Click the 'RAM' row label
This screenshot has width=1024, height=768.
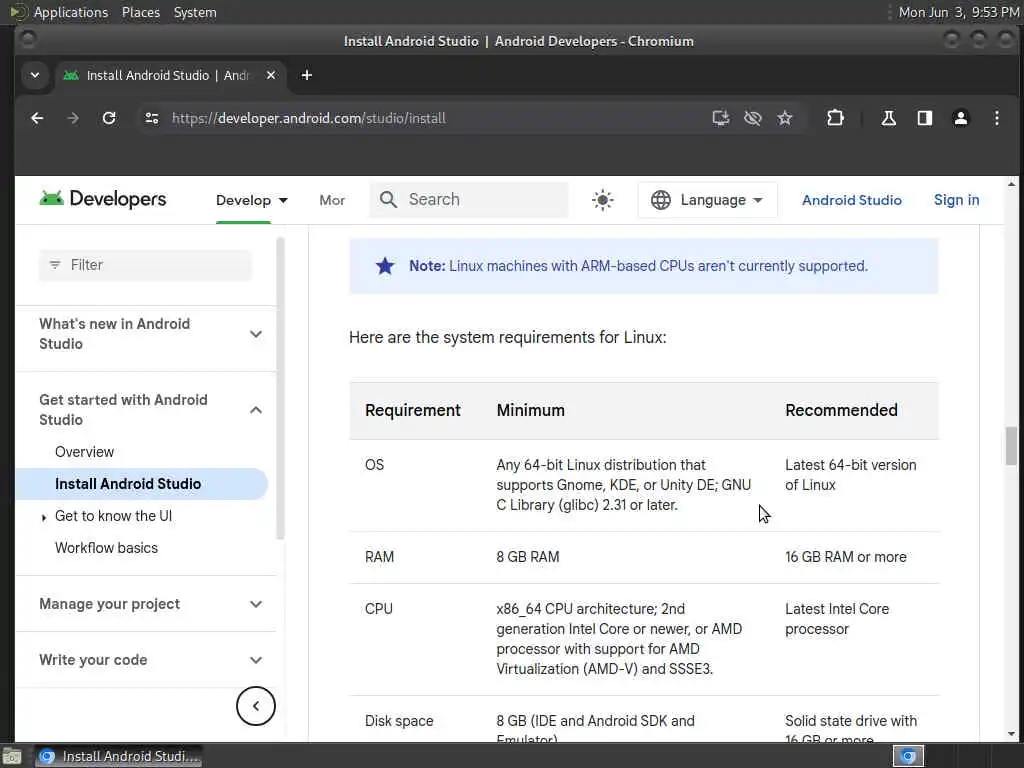tap(379, 557)
